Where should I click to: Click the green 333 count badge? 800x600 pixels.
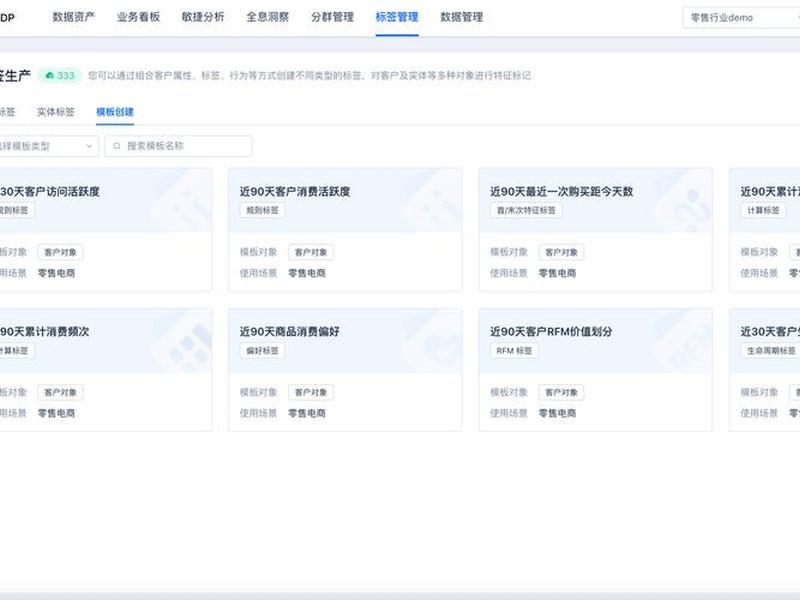pos(60,76)
